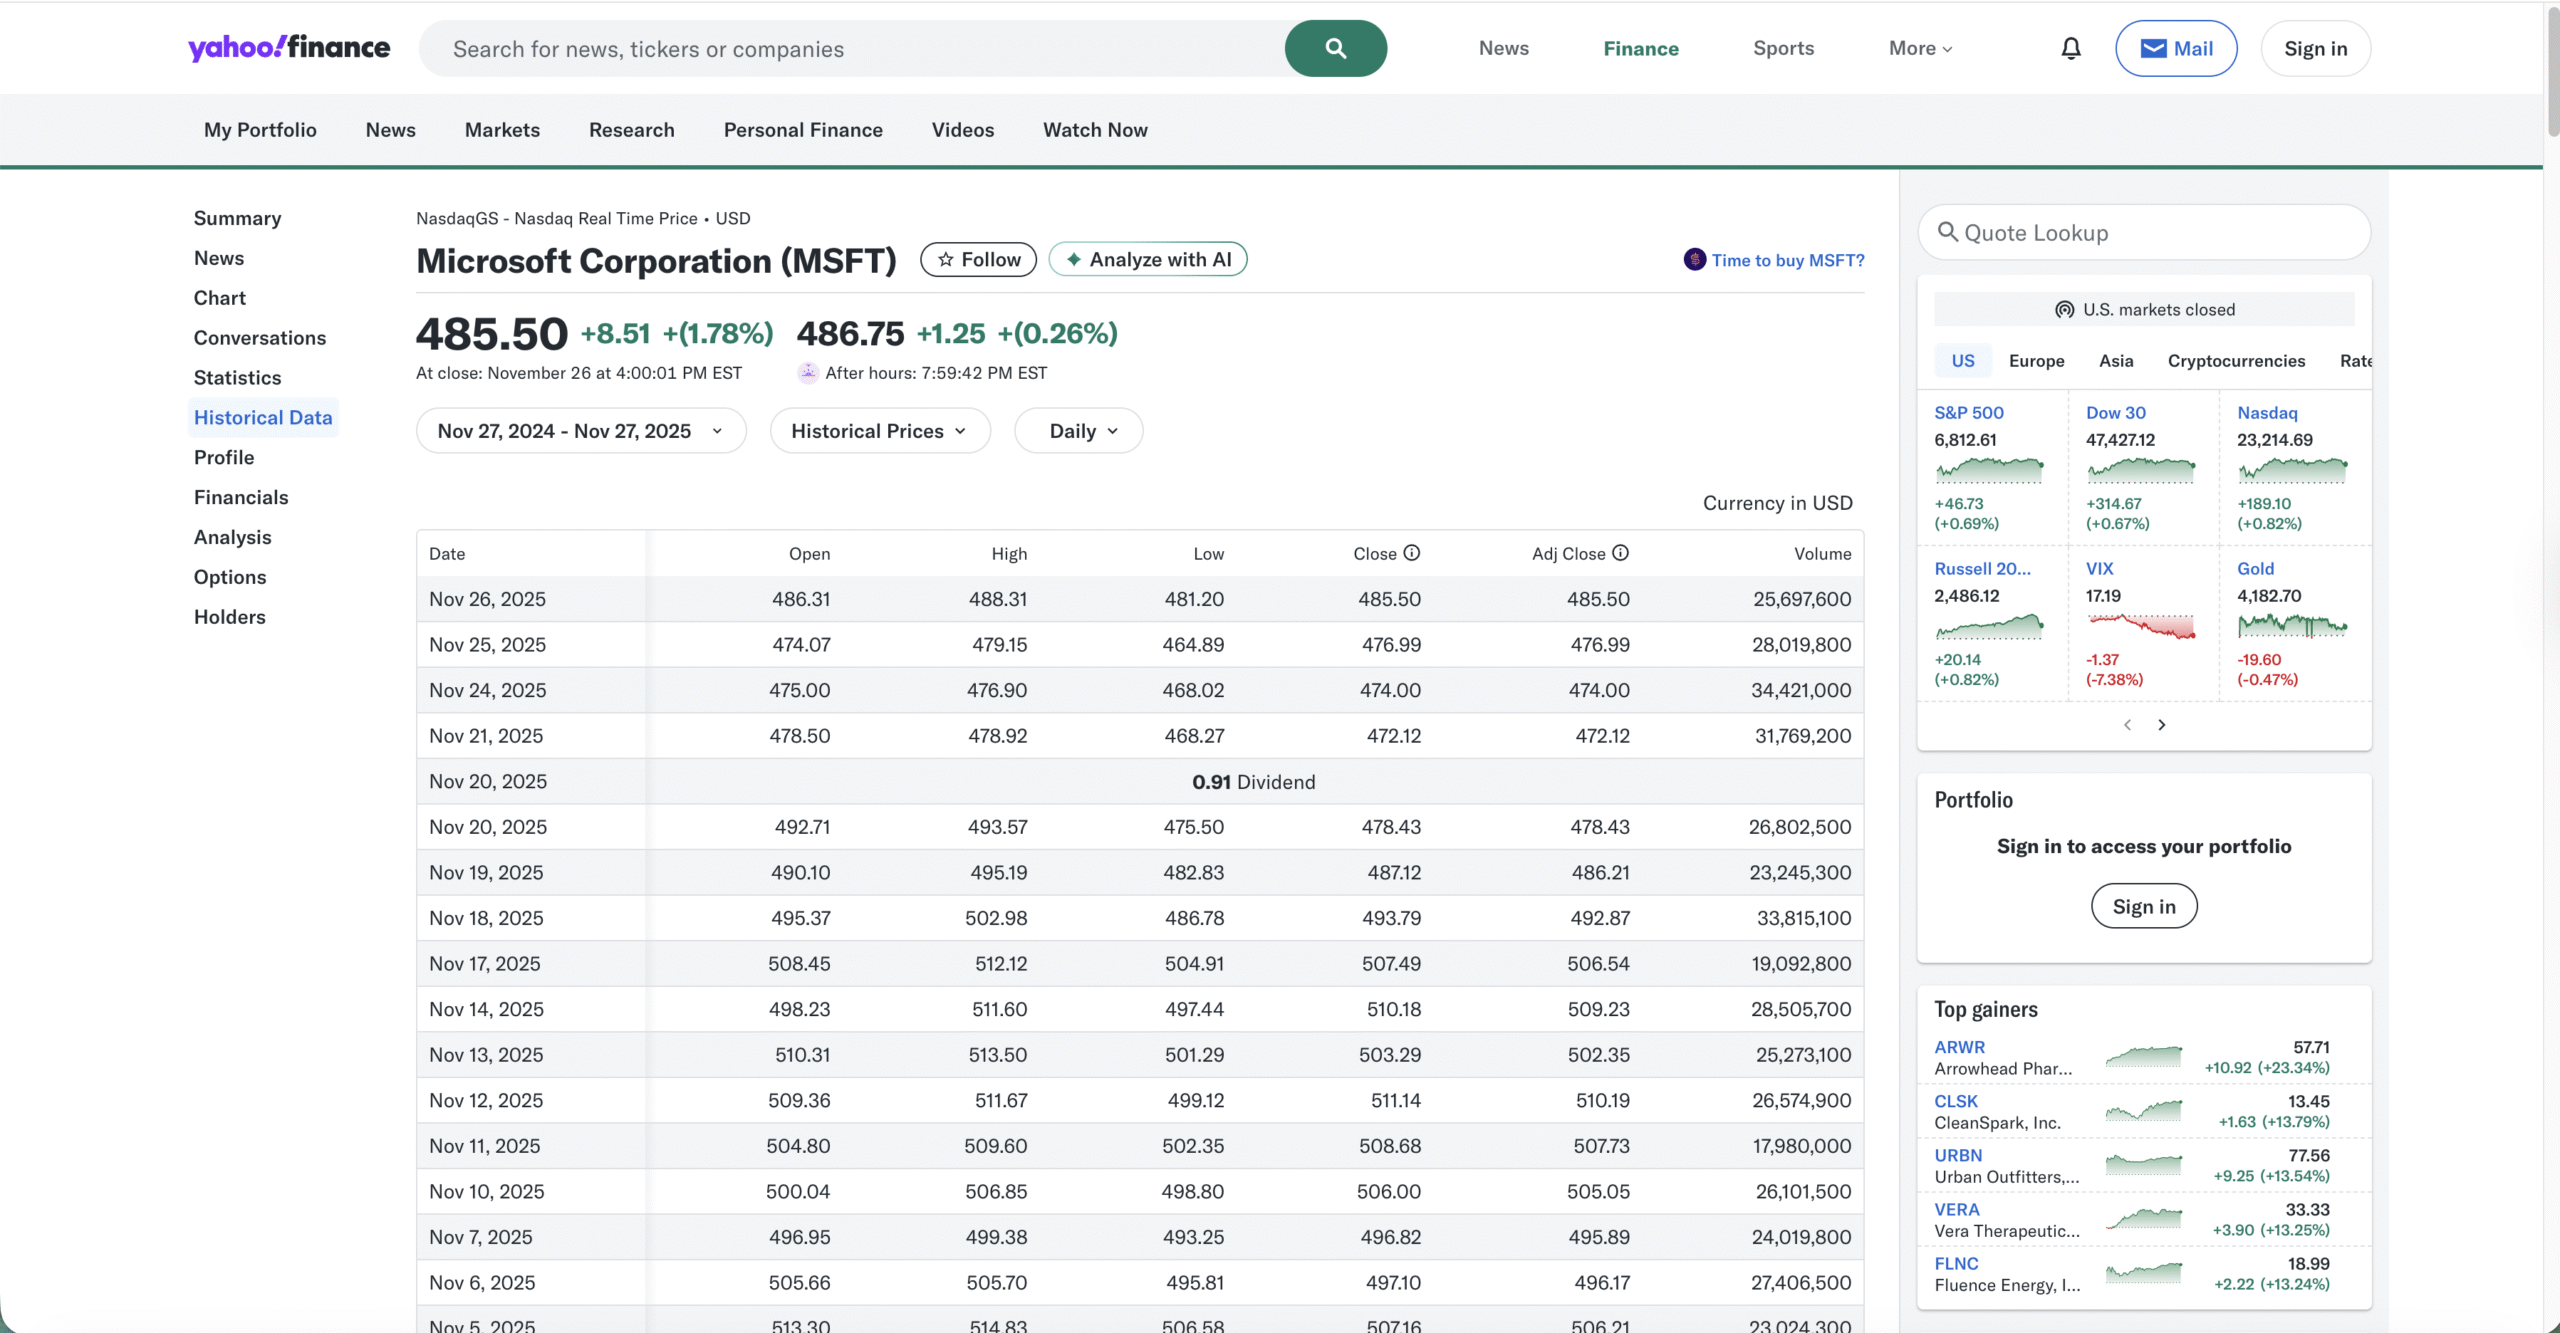2560x1333 pixels.
Task: Click the green search magnifier button
Action: click(1335, 48)
